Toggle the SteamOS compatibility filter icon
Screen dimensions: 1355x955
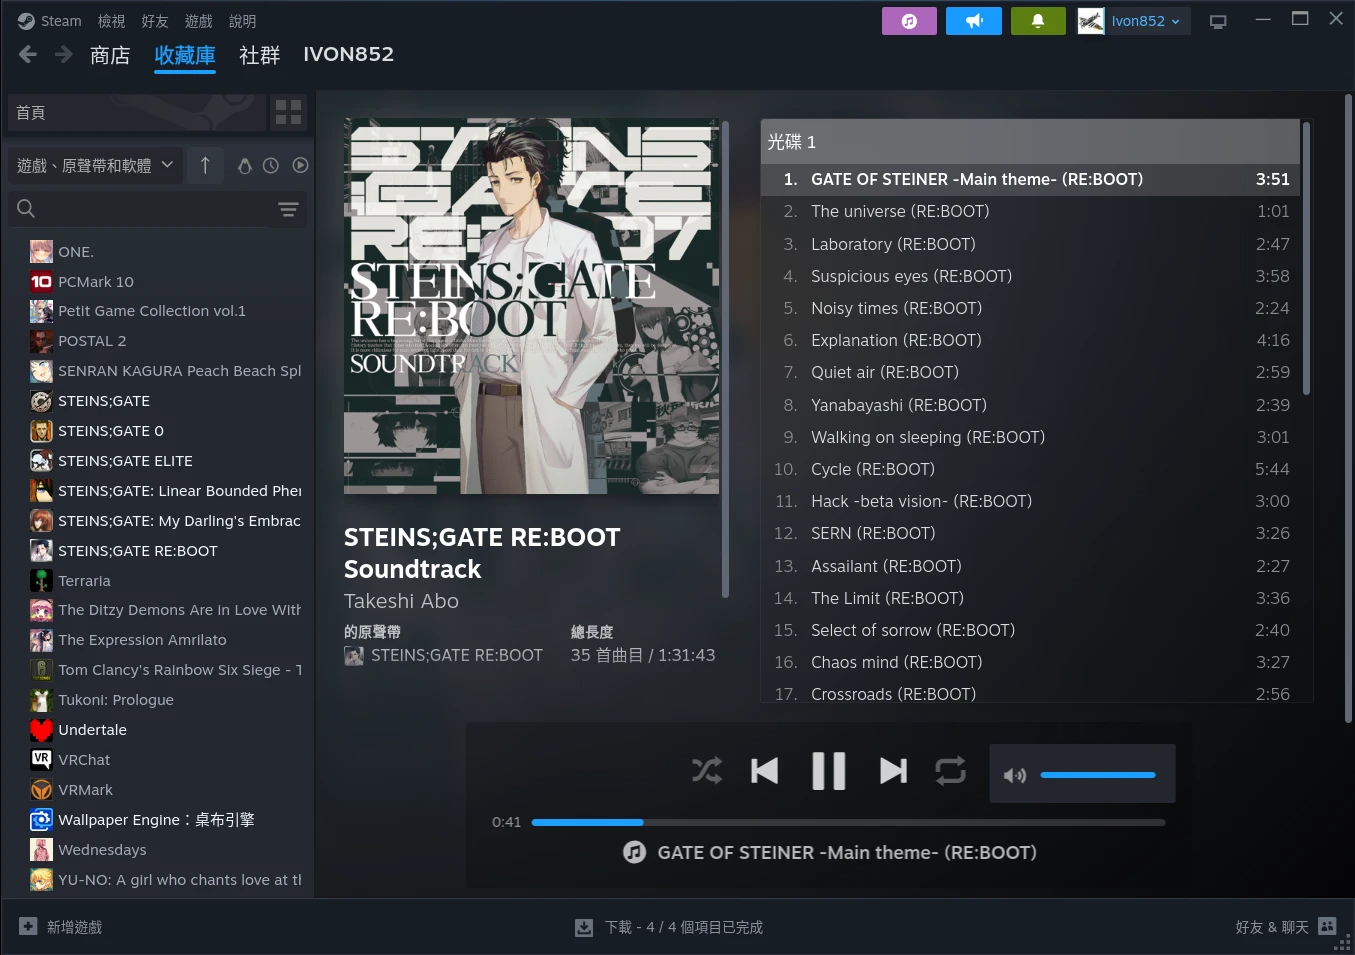click(244, 166)
